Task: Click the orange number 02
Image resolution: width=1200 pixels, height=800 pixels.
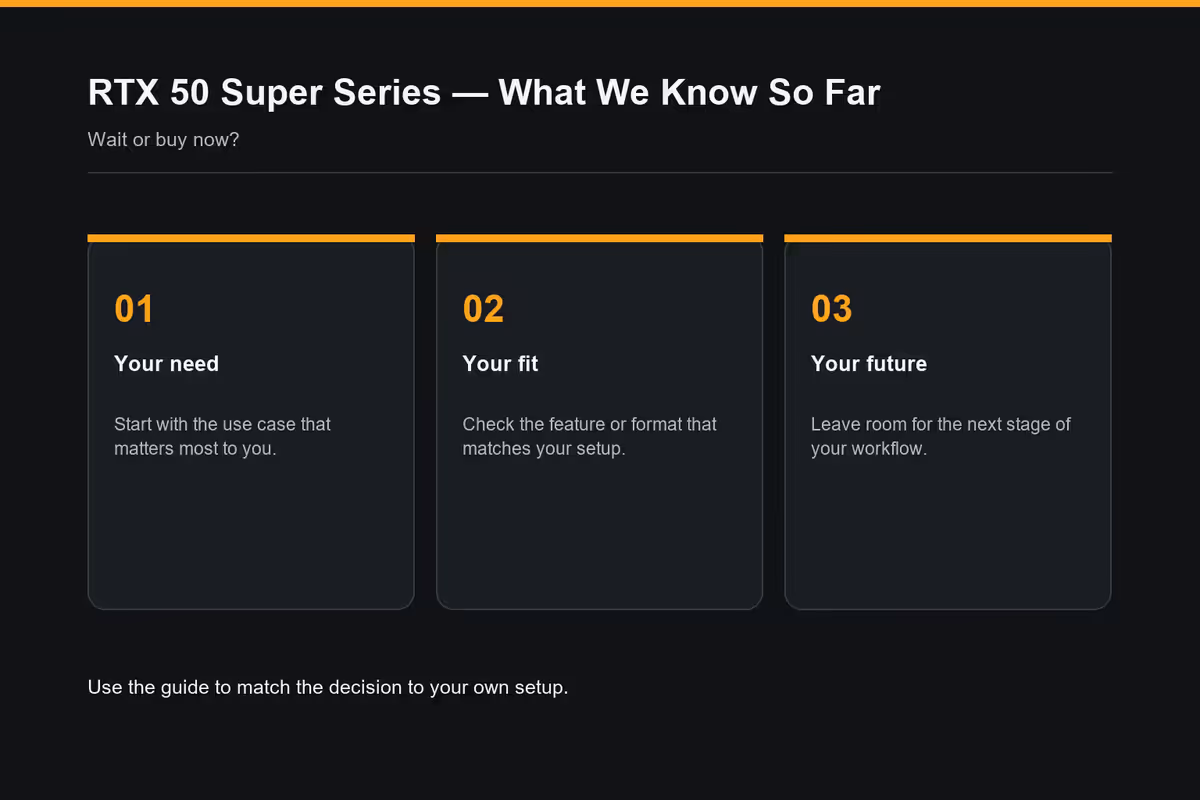Action: coord(483,309)
